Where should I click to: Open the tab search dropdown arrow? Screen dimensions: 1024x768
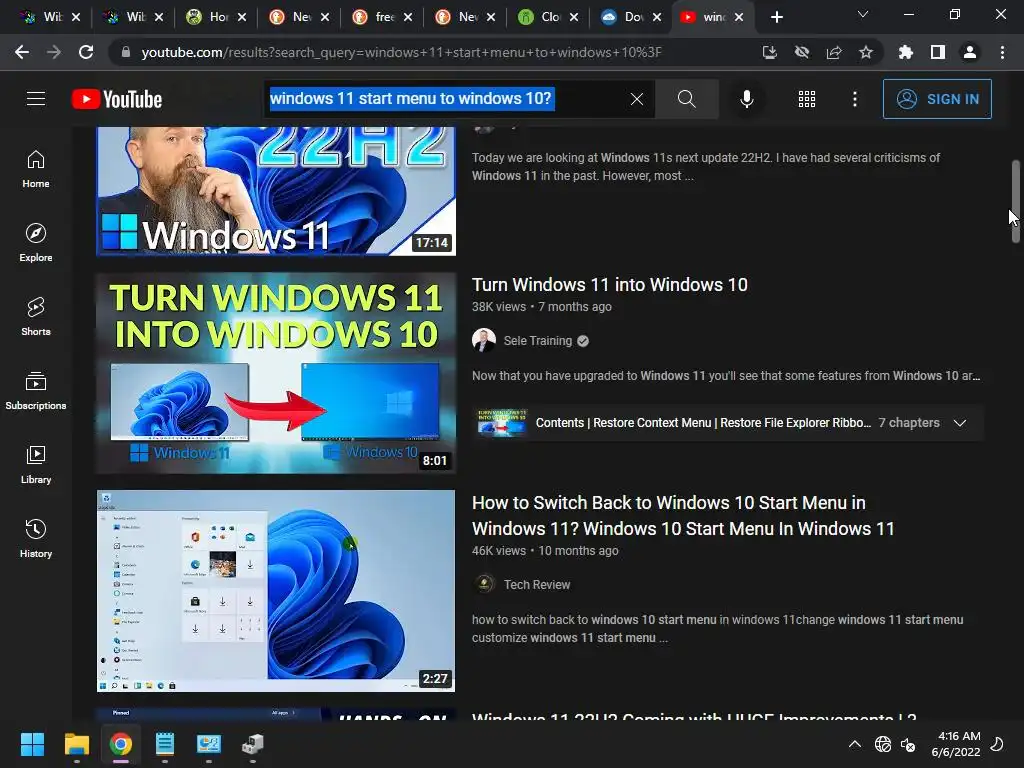(x=863, y=14)
